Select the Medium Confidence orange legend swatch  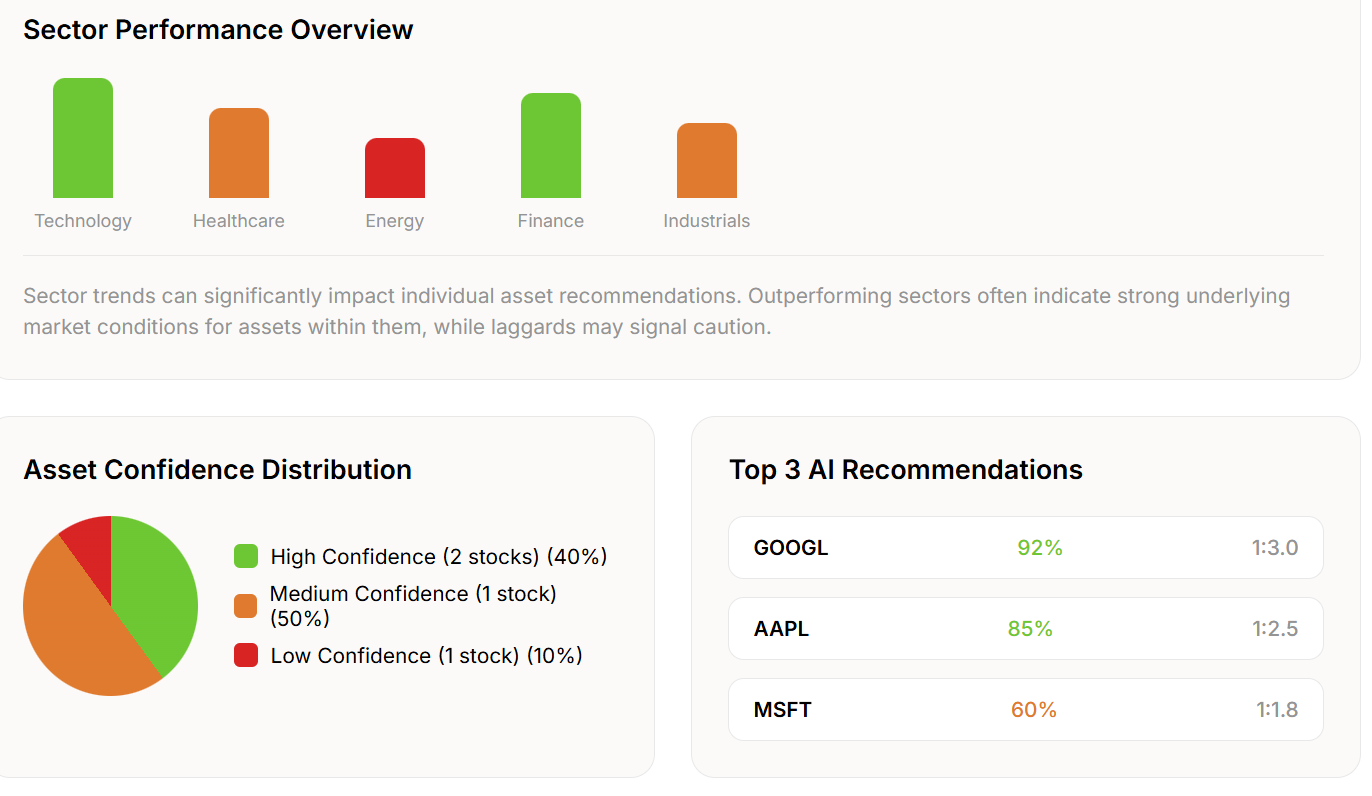(x=246, y=606)
